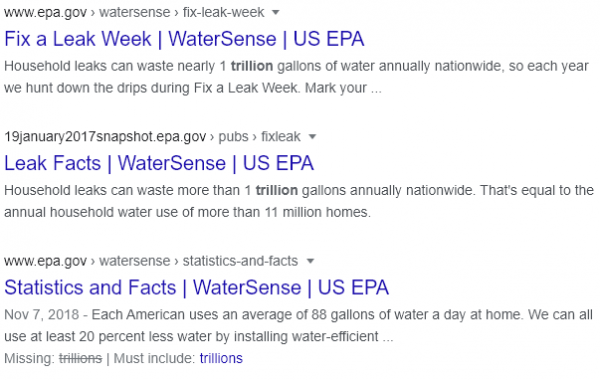Click the blue trillions must-include link
The width and height of the screenshot is (600, 380).
pos(221,359)
